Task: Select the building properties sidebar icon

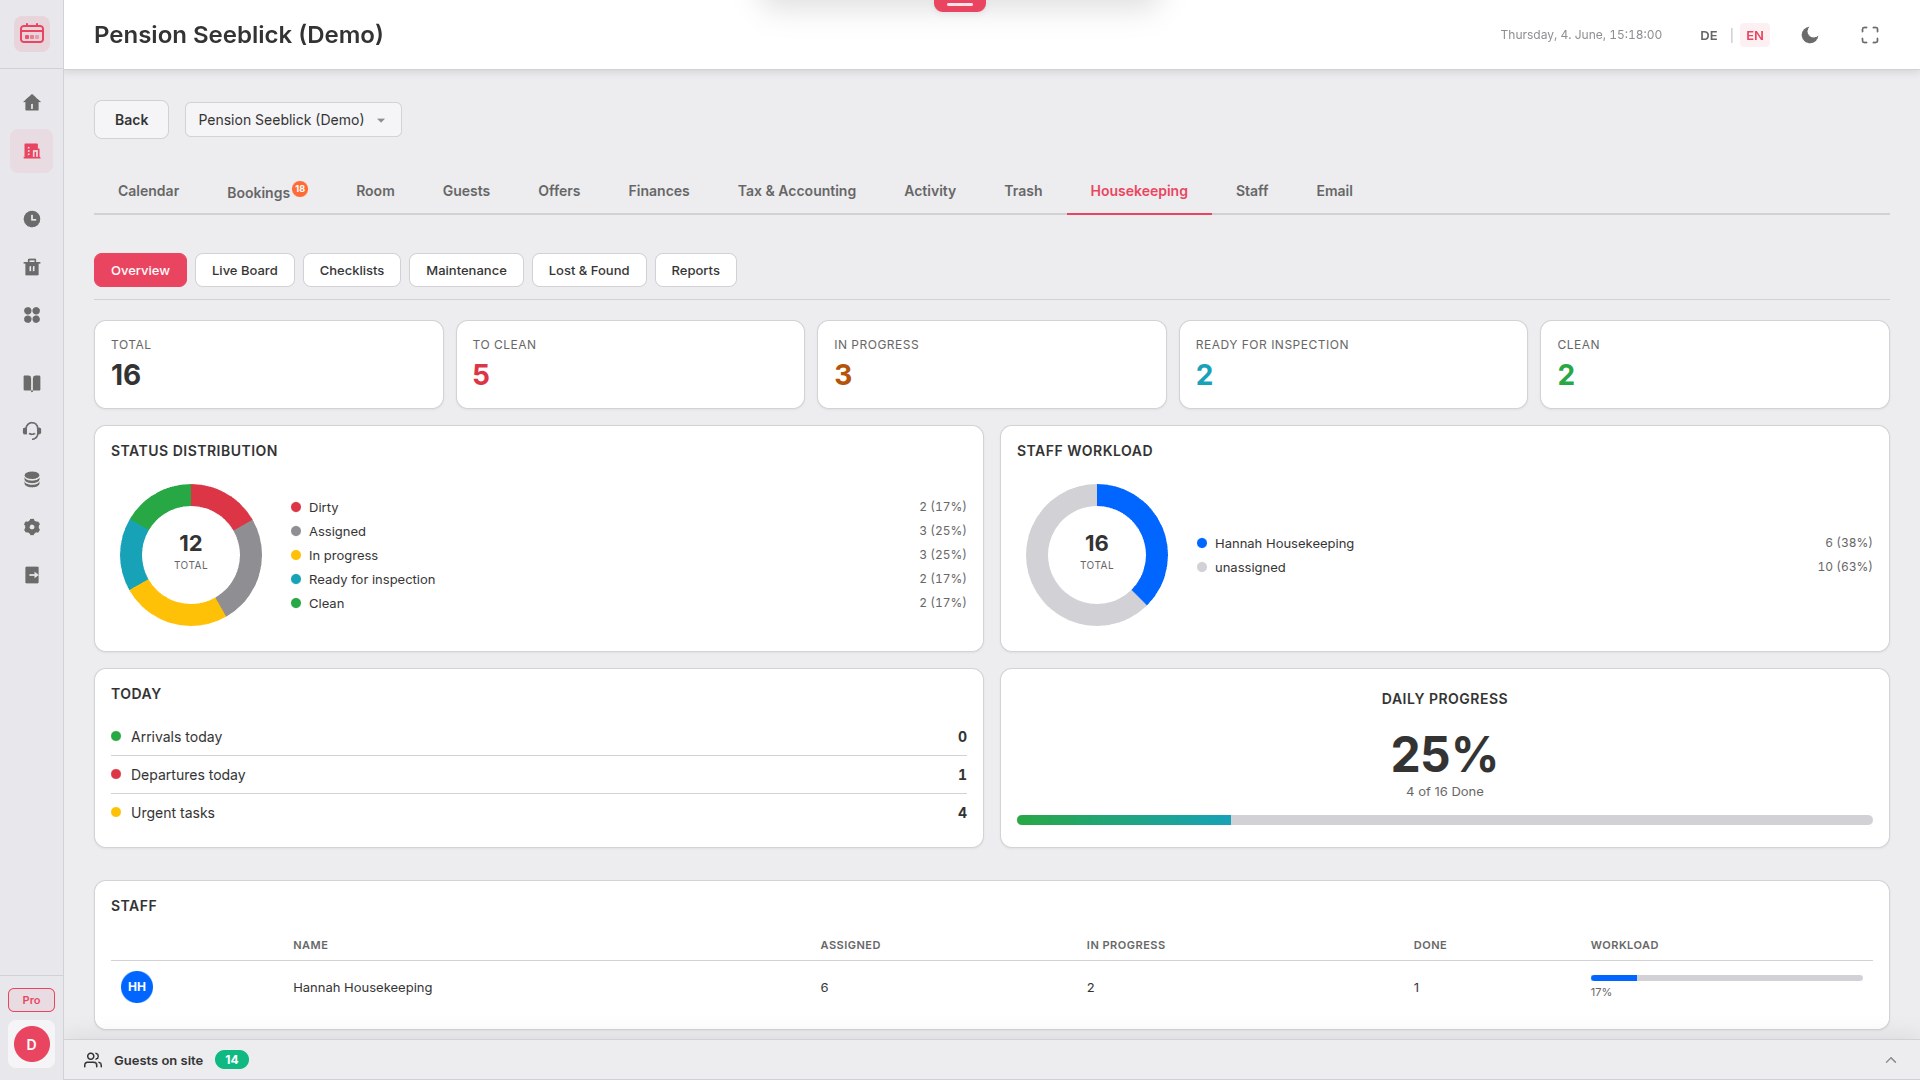Action: 32,151
